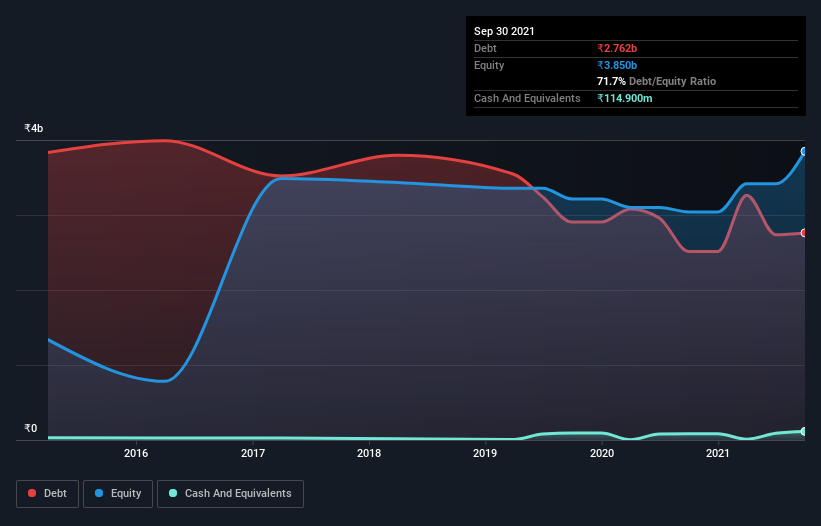
Task: Click the teal Cash And Equivalents legend dot
Action: point(173,493)
